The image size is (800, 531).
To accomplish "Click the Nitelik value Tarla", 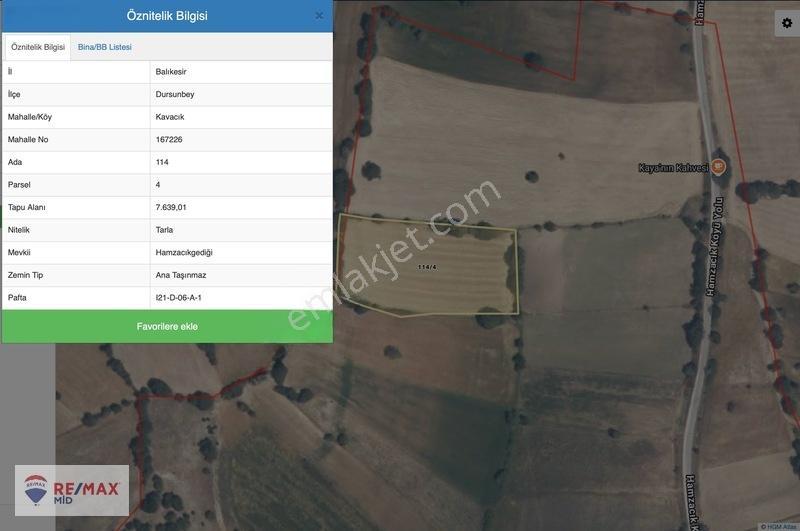I will 164,230.
